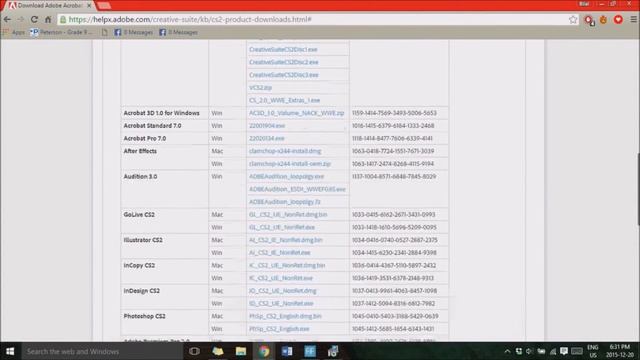This screenshot has height=360, width=640.
Task: Bookmark this page with the star icon
Action: (573, 19)
